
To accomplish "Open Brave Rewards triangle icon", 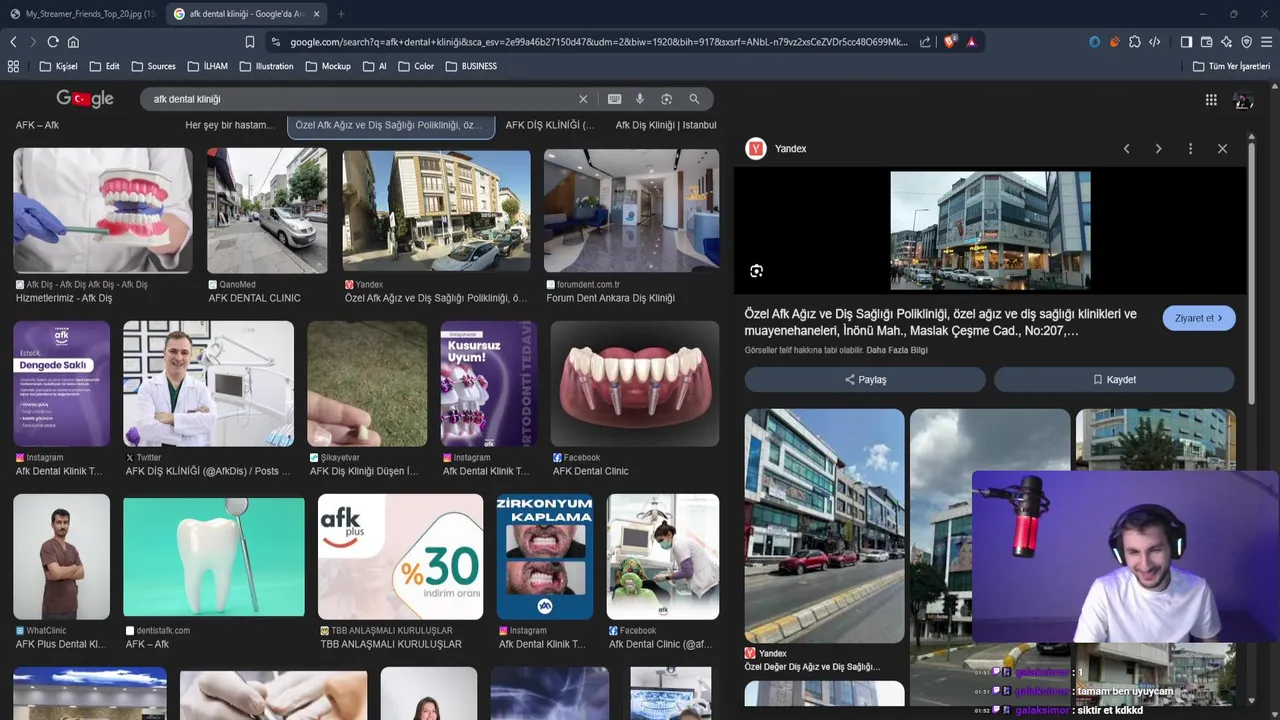I will coord(971,42).
